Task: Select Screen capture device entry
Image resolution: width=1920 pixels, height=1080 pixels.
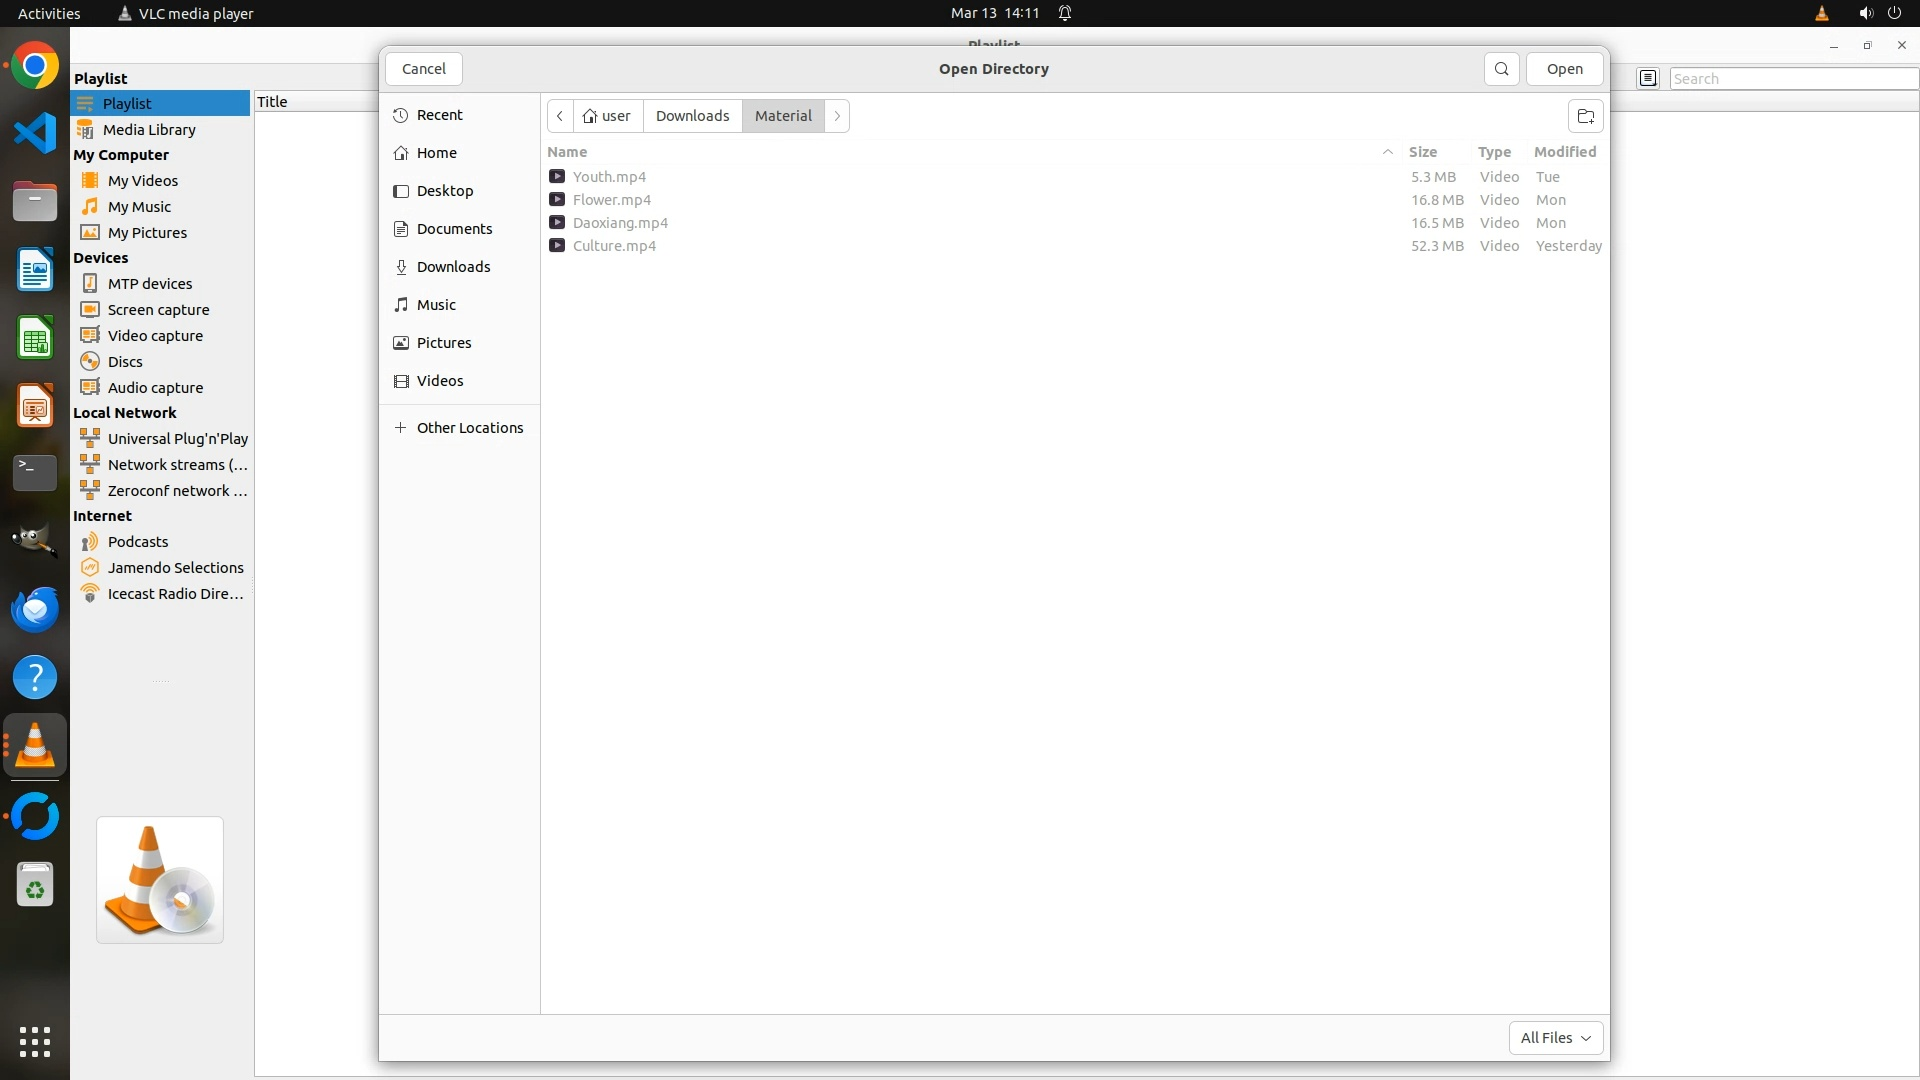Action: click(158, 310)
